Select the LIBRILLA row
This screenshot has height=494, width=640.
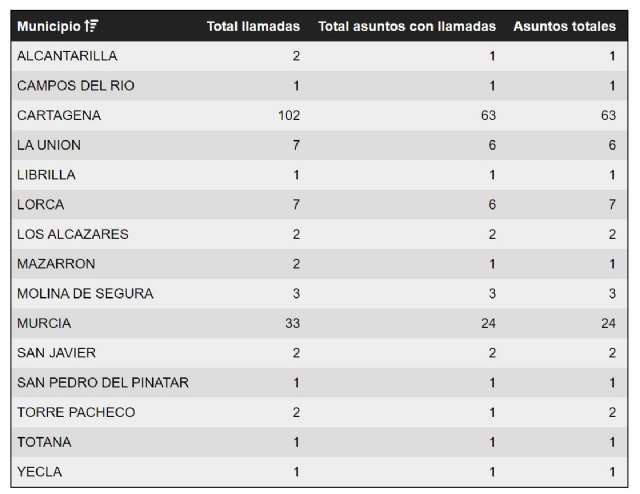pos(46,175)
